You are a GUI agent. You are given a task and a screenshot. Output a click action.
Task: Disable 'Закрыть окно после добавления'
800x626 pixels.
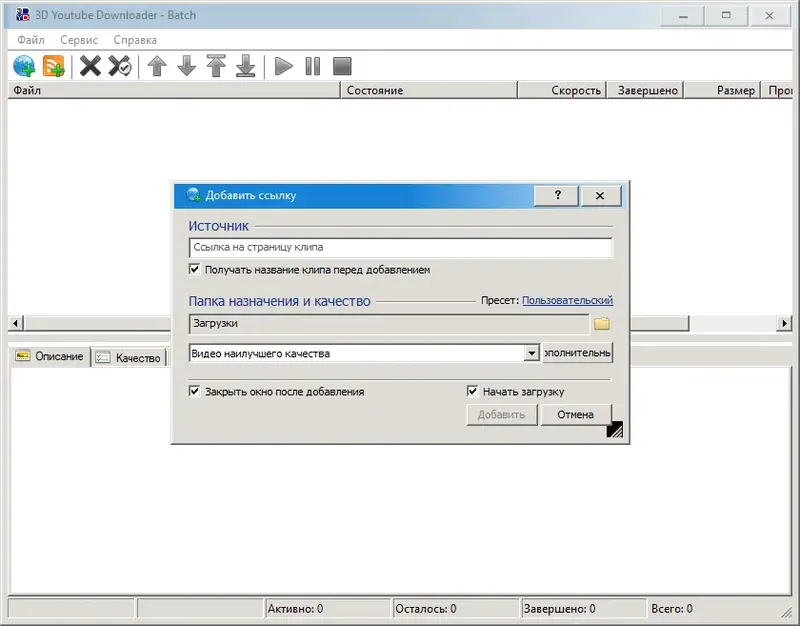[x=192, y=391]
